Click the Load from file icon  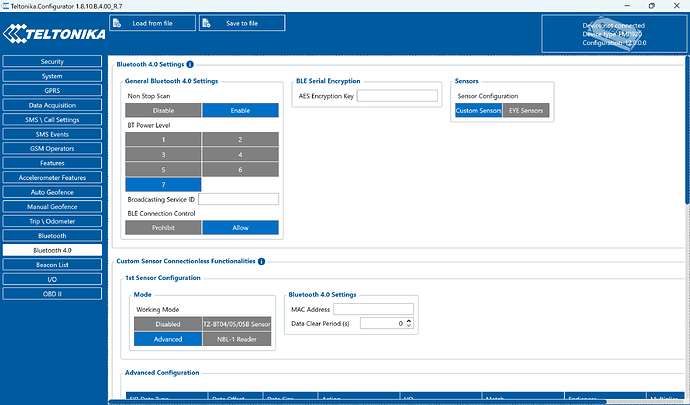click(x=117, y=23)
